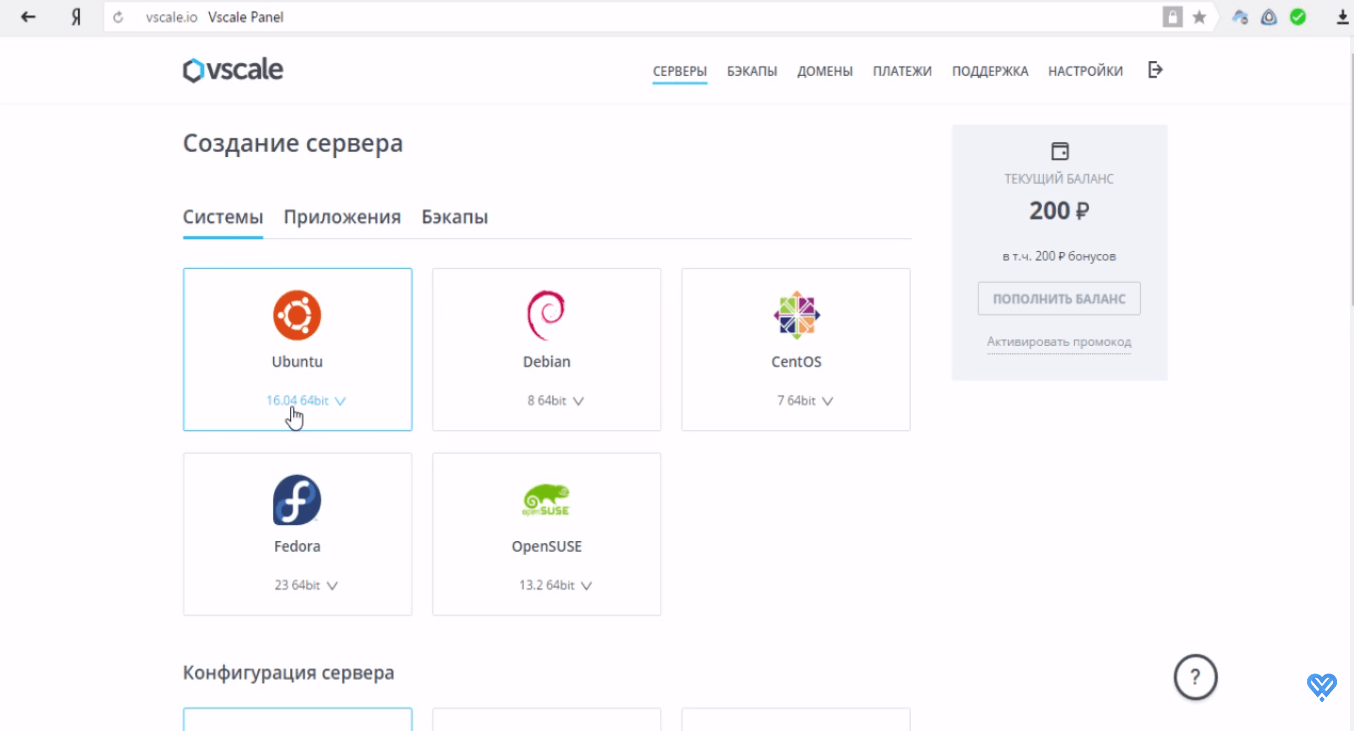Image resolution: width=1354 pixels, height=731 pixels.
Task: Select the CentOS logo
Action: pyautogui.click(x=796, y=315)
